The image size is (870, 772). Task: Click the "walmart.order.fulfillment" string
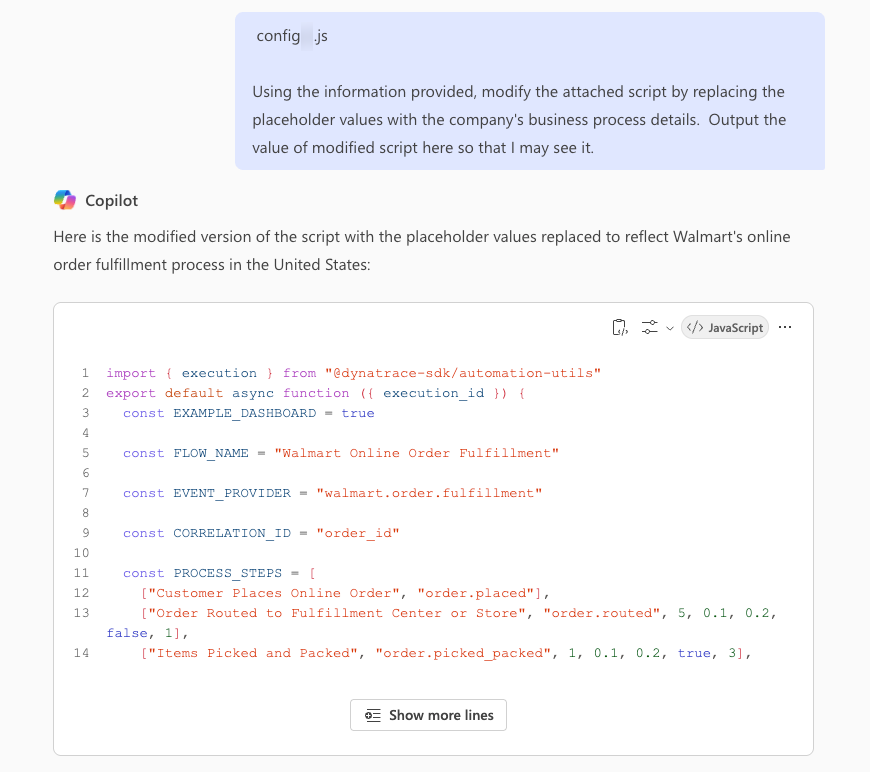pos(429,493)
